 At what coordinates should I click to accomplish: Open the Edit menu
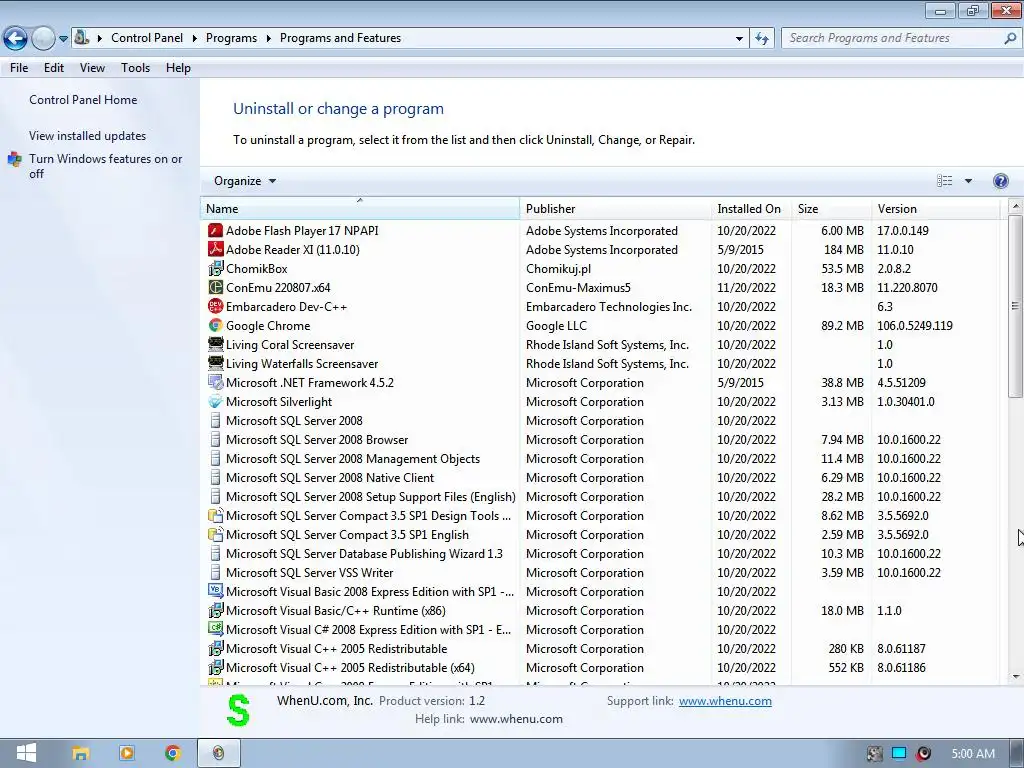coord(54,68)
